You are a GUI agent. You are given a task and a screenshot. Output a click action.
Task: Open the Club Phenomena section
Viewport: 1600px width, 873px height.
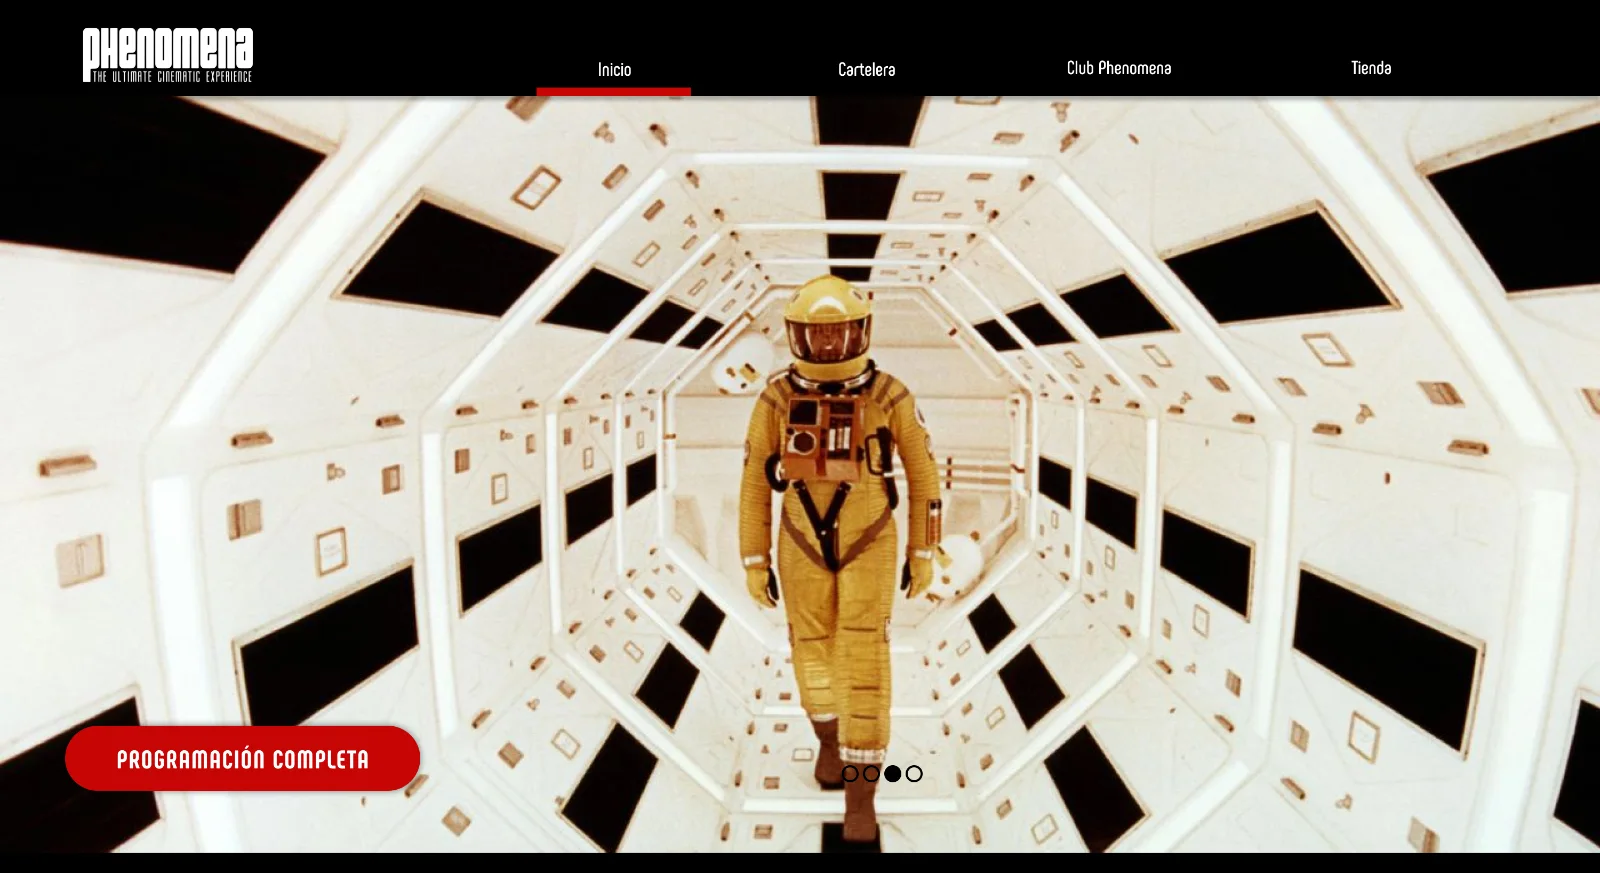pyautogui.click(x=1119, y=68)
